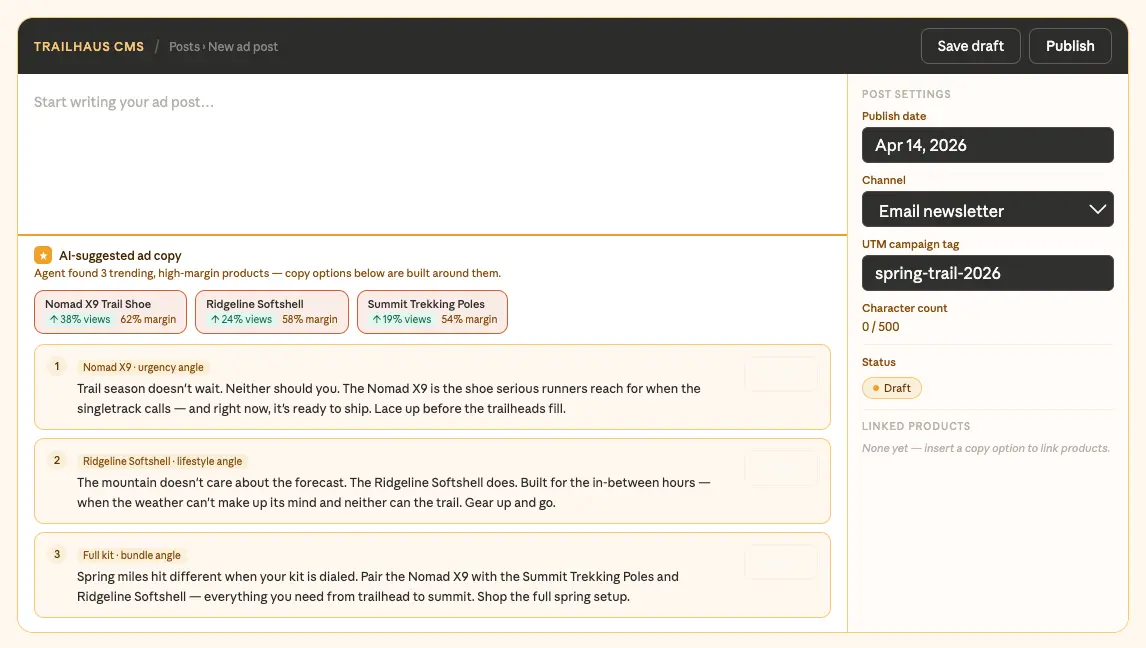This screenshot has width=1146, height=648.
Task: Click the '58% margin' stat on Ridgeline Softshell
Action: coord(310,319)
